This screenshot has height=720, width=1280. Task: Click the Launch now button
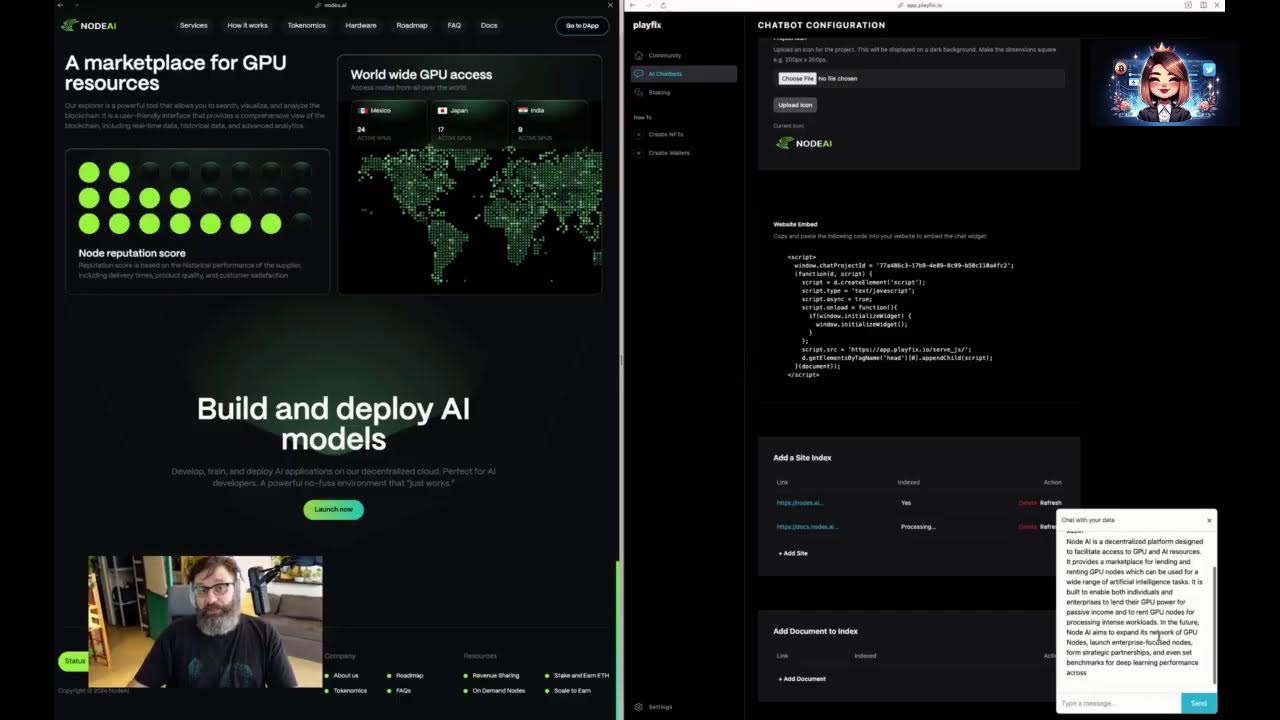333,509
